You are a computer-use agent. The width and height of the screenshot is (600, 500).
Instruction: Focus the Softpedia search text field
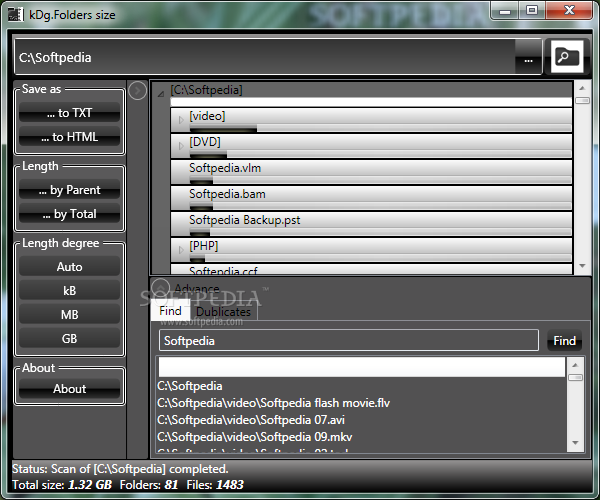tap(349, 340)
